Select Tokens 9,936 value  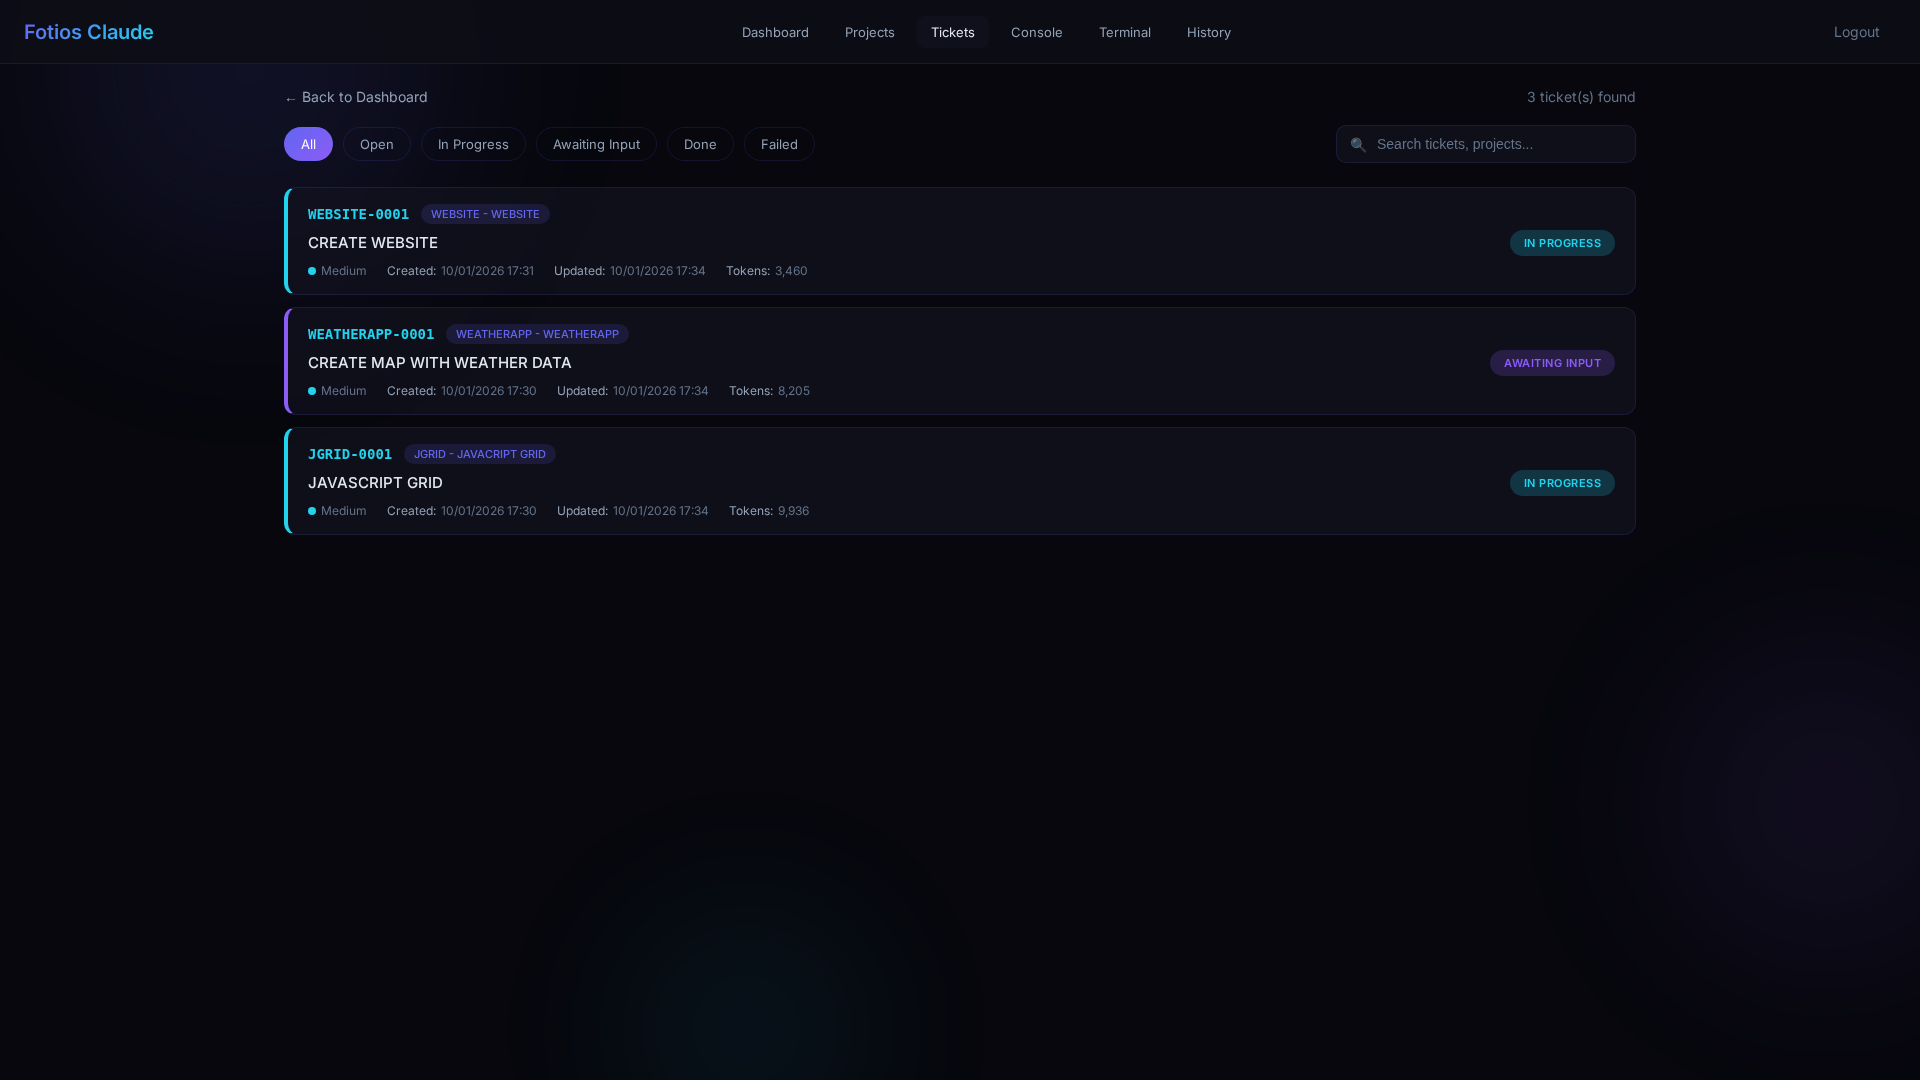tap(794, 511)
